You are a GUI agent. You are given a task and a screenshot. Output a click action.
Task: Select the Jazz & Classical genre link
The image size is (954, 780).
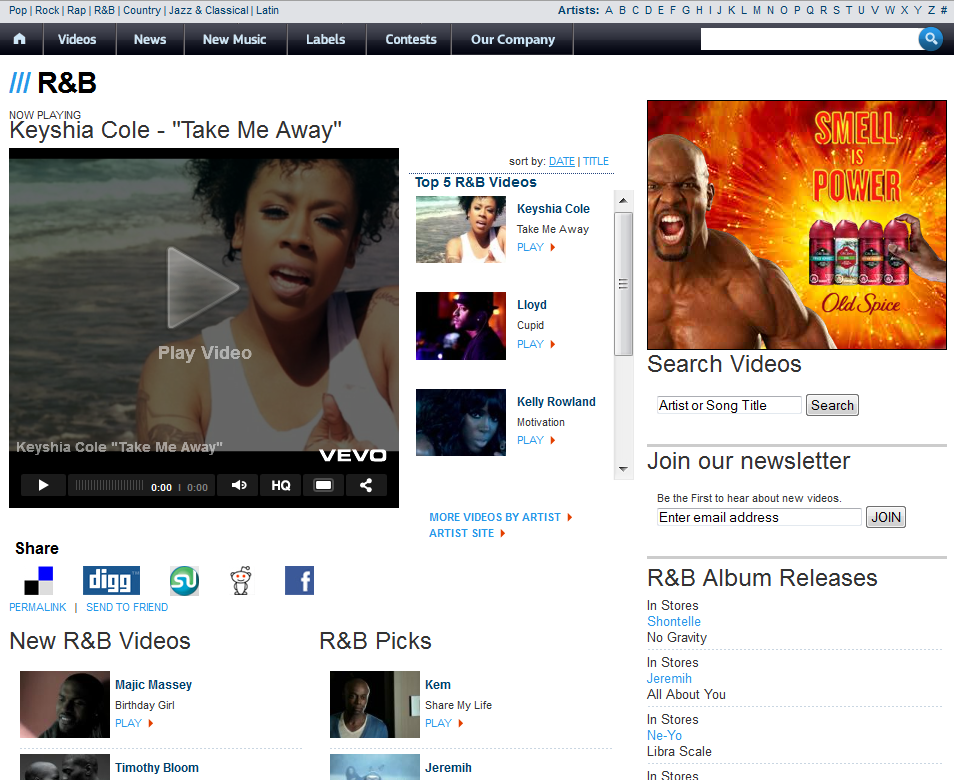209,10
